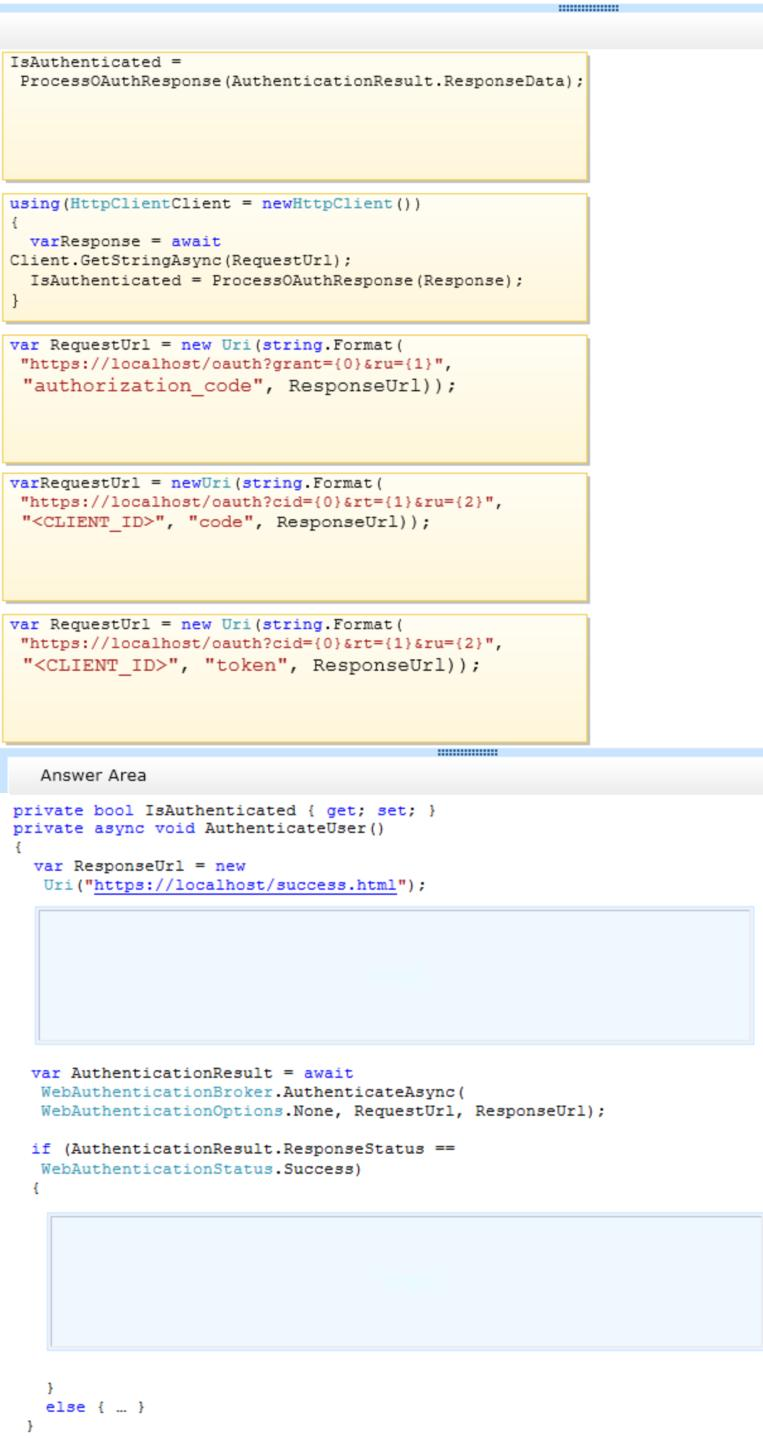This screenshot has height=1438, width=763.
Task: Click the else { … } line
Action: [x=96, y=1407]
